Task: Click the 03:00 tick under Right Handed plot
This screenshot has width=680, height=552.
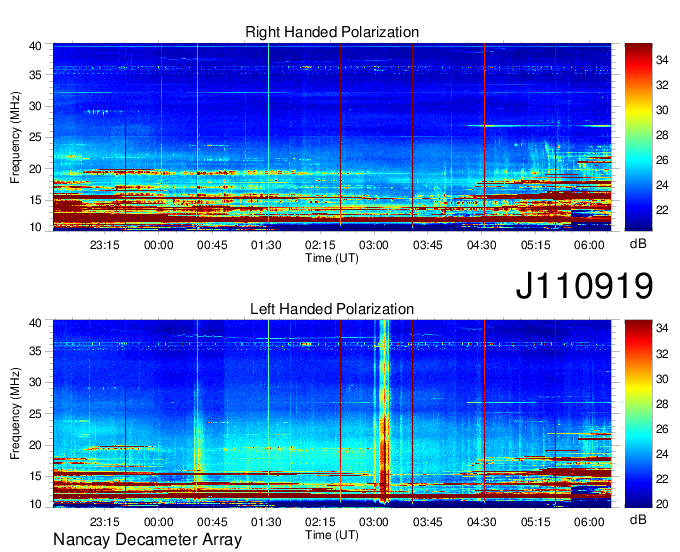Action: (x=374, y=245)
